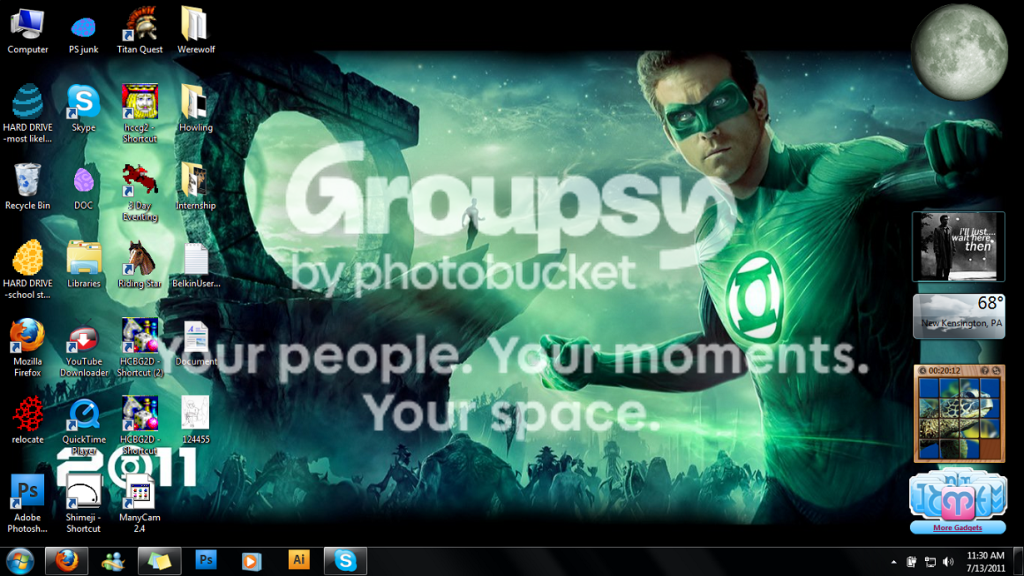The image size is (1024, 576).
Task: Launch Mozilla Firefox from the desktop
Action: coord(27,348)
